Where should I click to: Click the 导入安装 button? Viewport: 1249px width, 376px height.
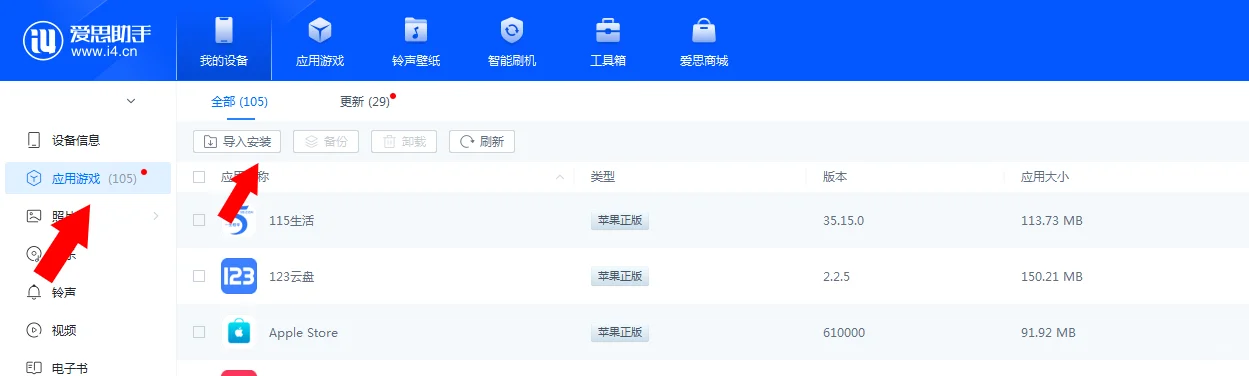click(238, 142)
